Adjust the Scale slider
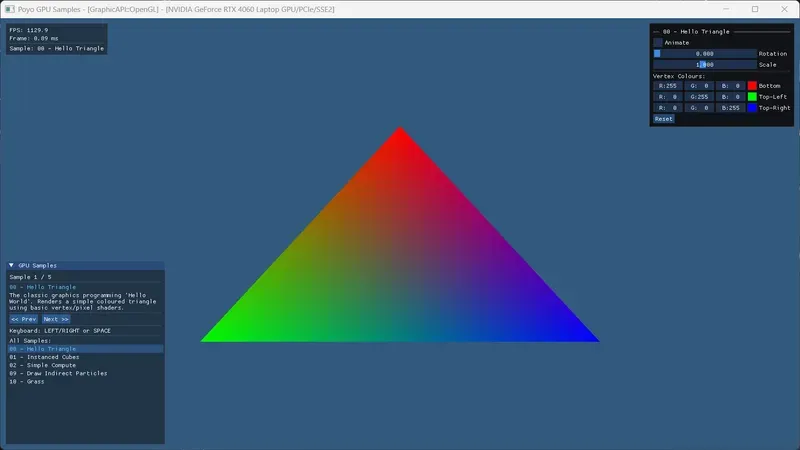The width and height of the screenshot is (800, 450). point(705,65)
